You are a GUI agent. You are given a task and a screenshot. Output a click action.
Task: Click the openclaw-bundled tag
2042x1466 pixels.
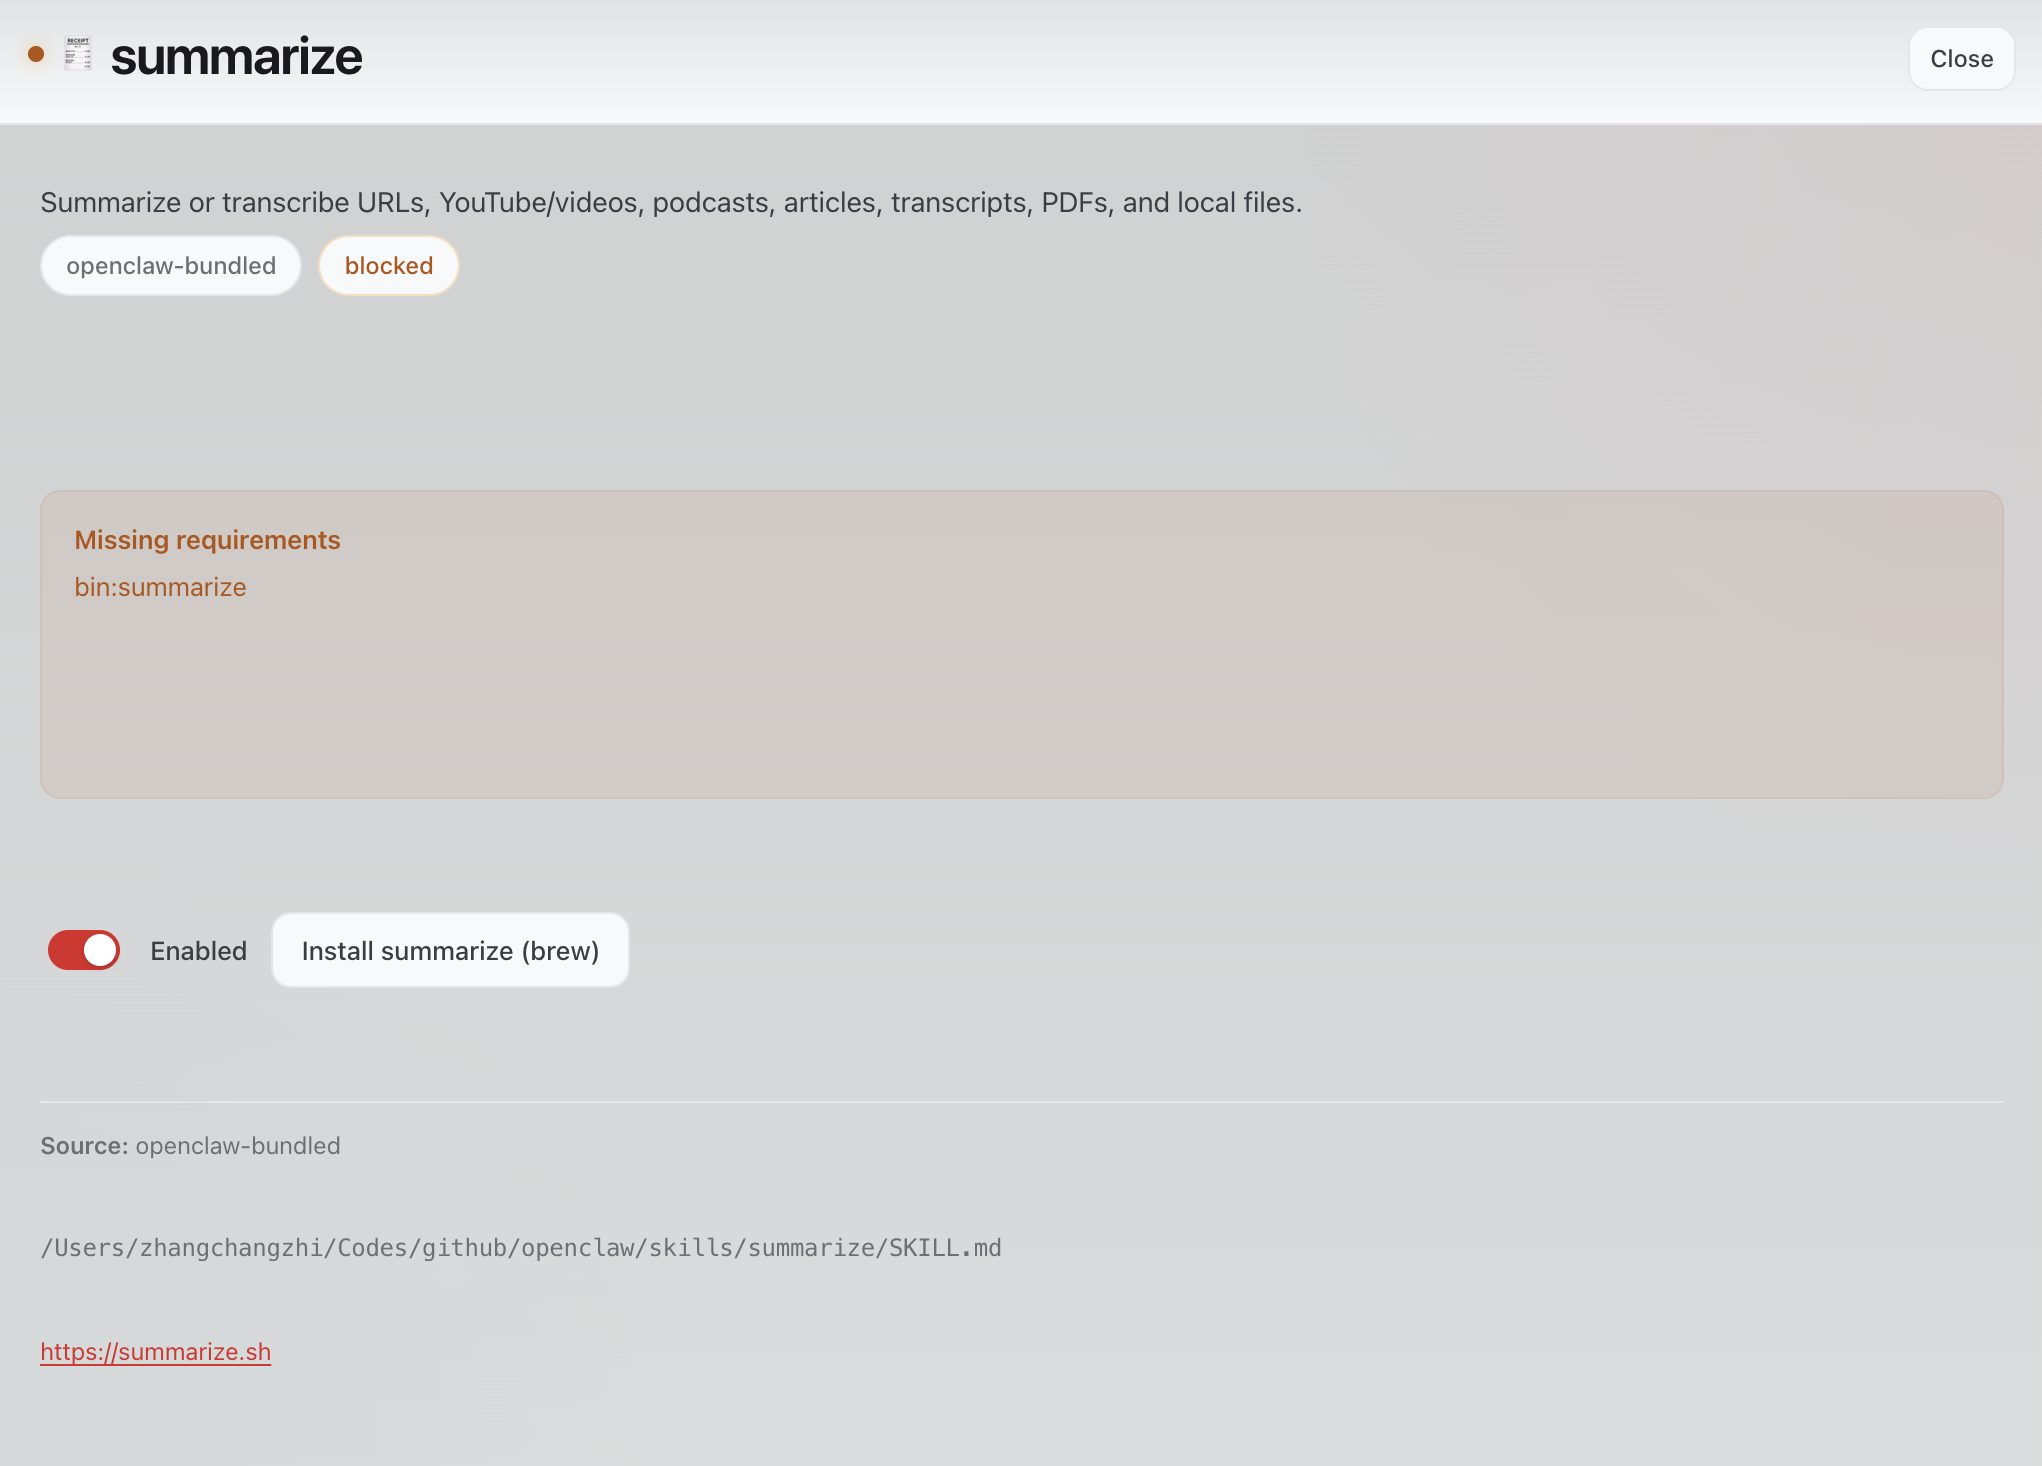point(171,266)
